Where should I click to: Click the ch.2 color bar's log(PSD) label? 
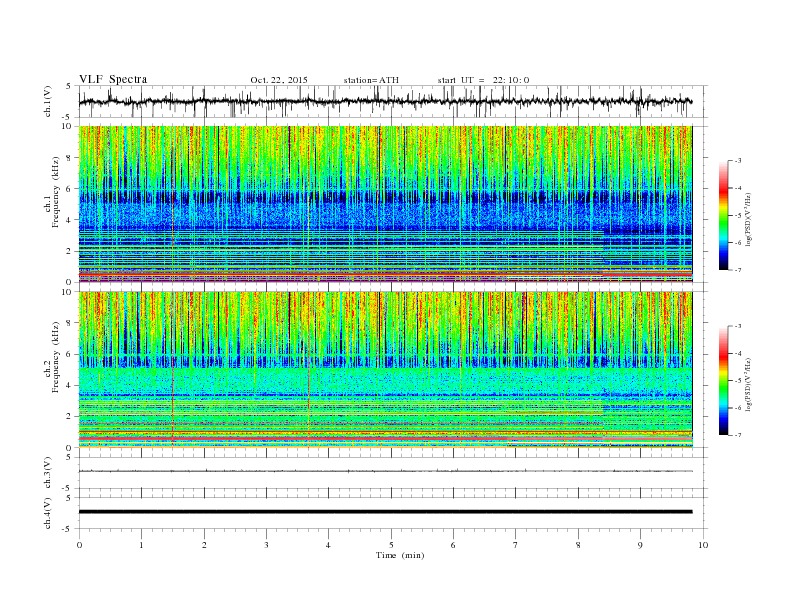pyautogui.click(x=751, y=384)
